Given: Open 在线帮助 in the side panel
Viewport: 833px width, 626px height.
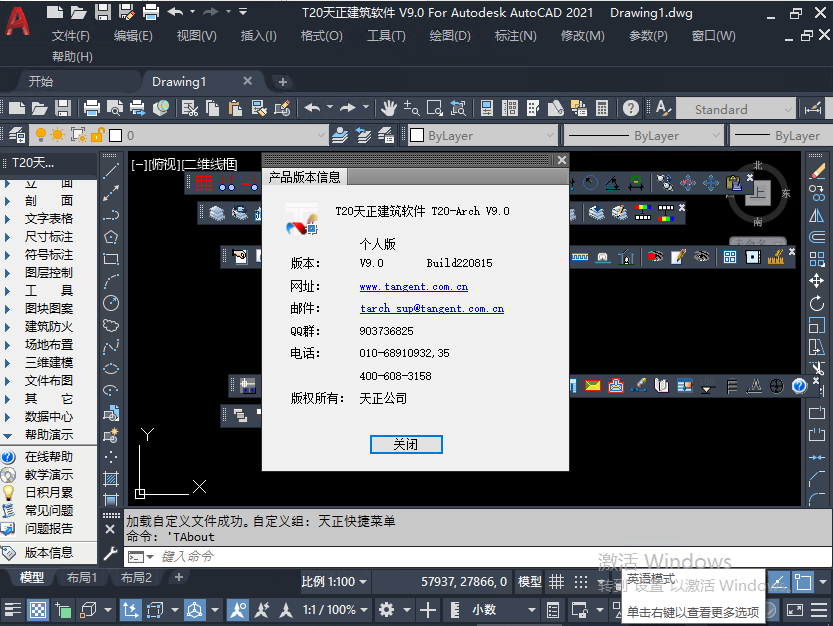Looking at the screenshot, I should [x=48, y=456].
